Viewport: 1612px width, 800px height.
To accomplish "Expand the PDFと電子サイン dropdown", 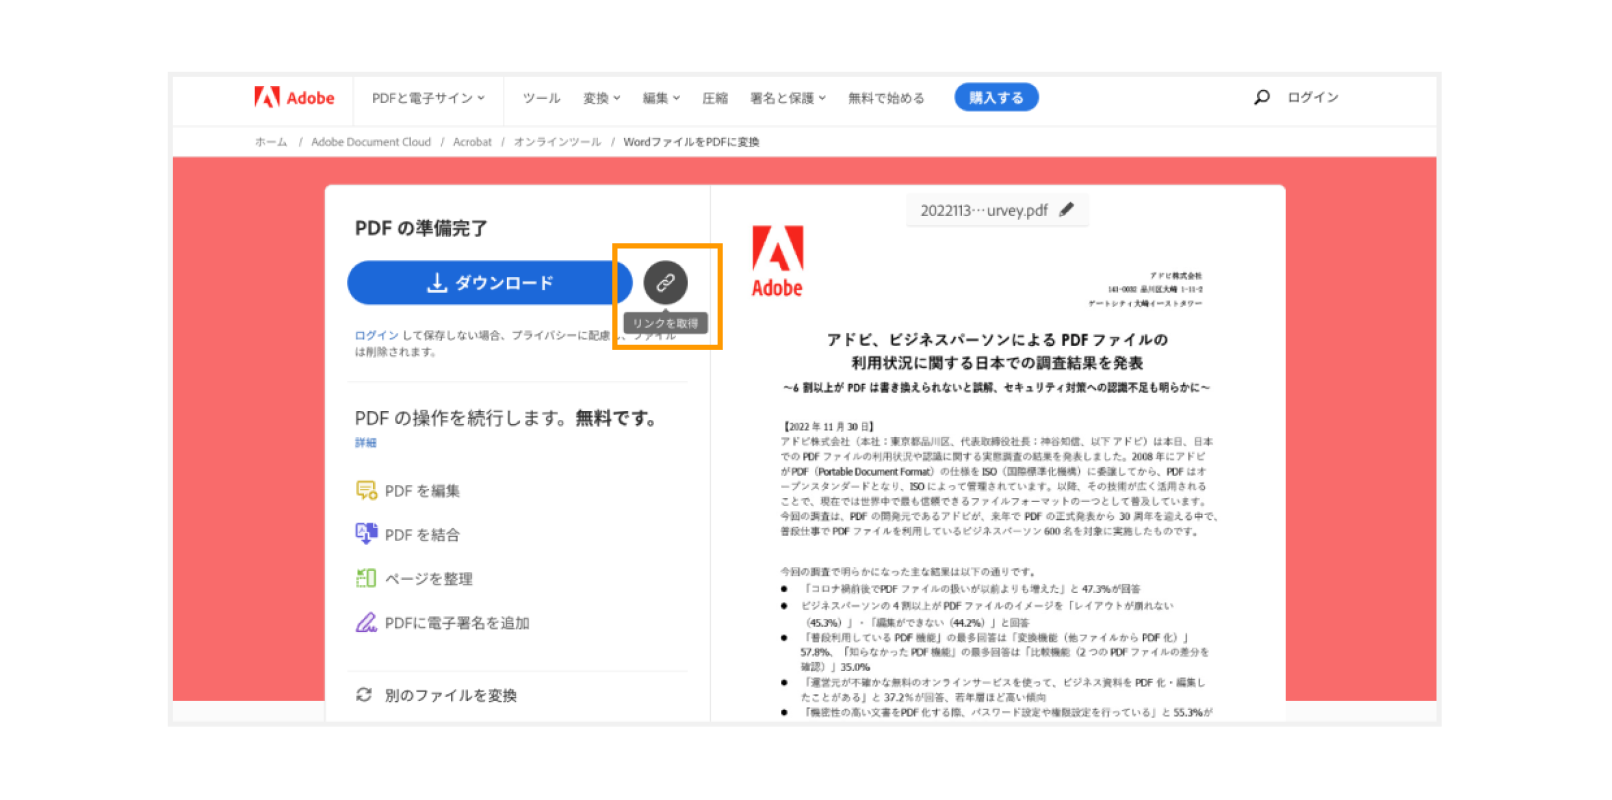I will coord(428,98).
